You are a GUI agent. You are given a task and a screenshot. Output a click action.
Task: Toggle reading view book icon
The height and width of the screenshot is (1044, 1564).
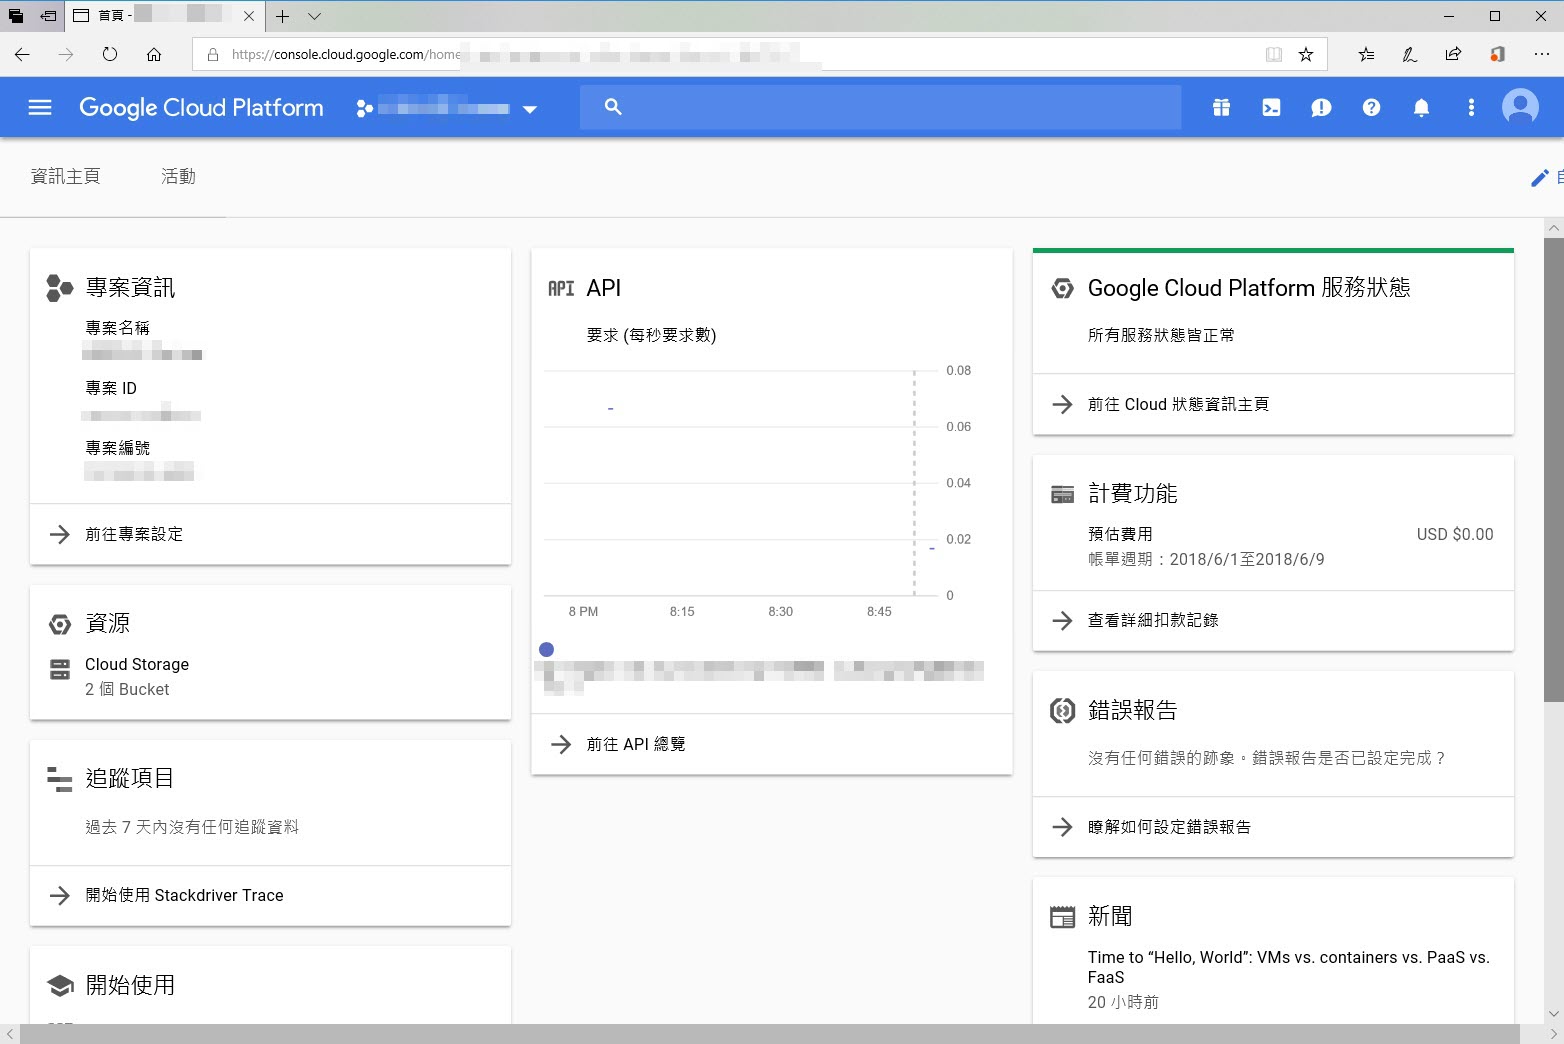1274,54
